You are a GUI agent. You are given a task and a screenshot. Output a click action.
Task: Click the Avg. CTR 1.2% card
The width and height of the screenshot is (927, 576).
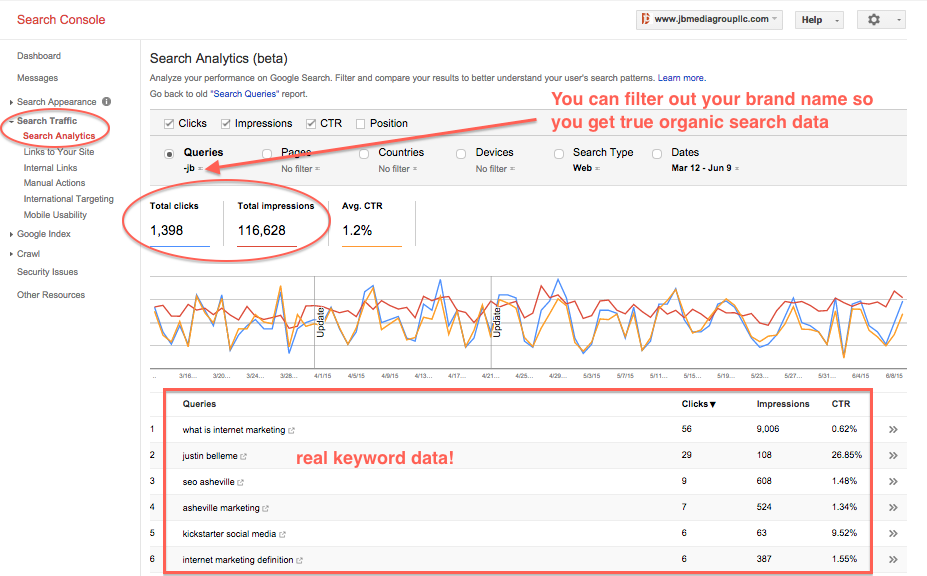pyautogui.click(x=372, y=224)
